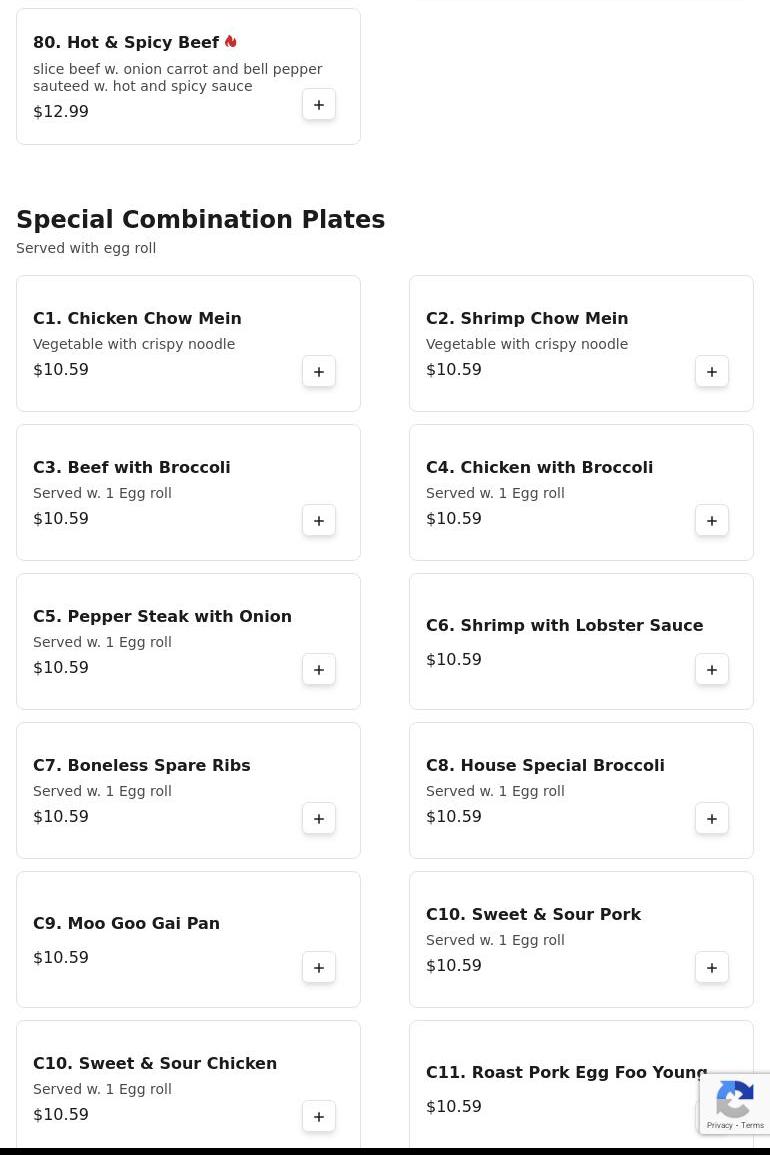Add C10 Sweet & Sour Pork
770x1155 pixels.
click(712, 967)
